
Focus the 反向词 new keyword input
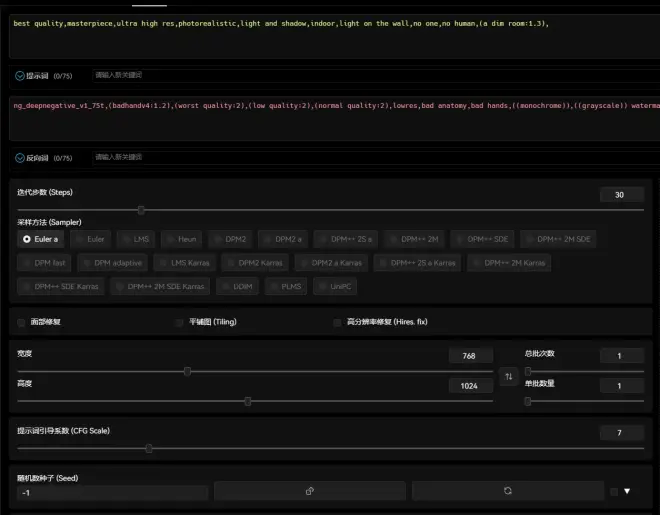(376, 157)
